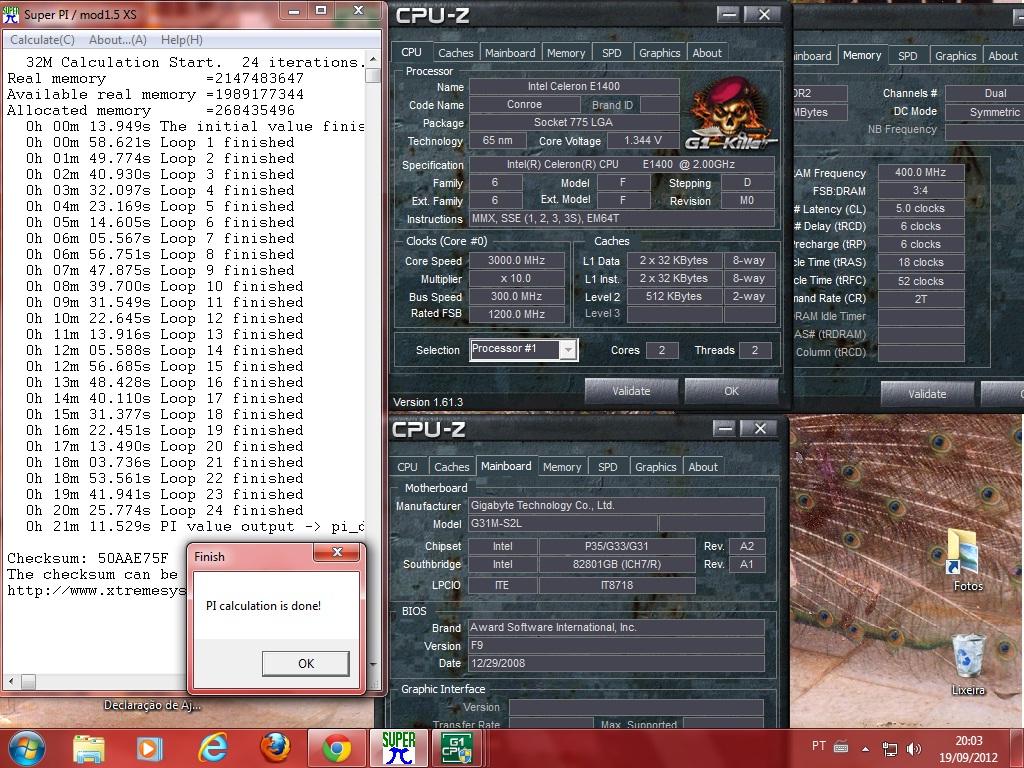This screenshot has width=1024, height=768.
Task: Click the Checksum: 50AAE75F text
Action: tap(88, 558)
